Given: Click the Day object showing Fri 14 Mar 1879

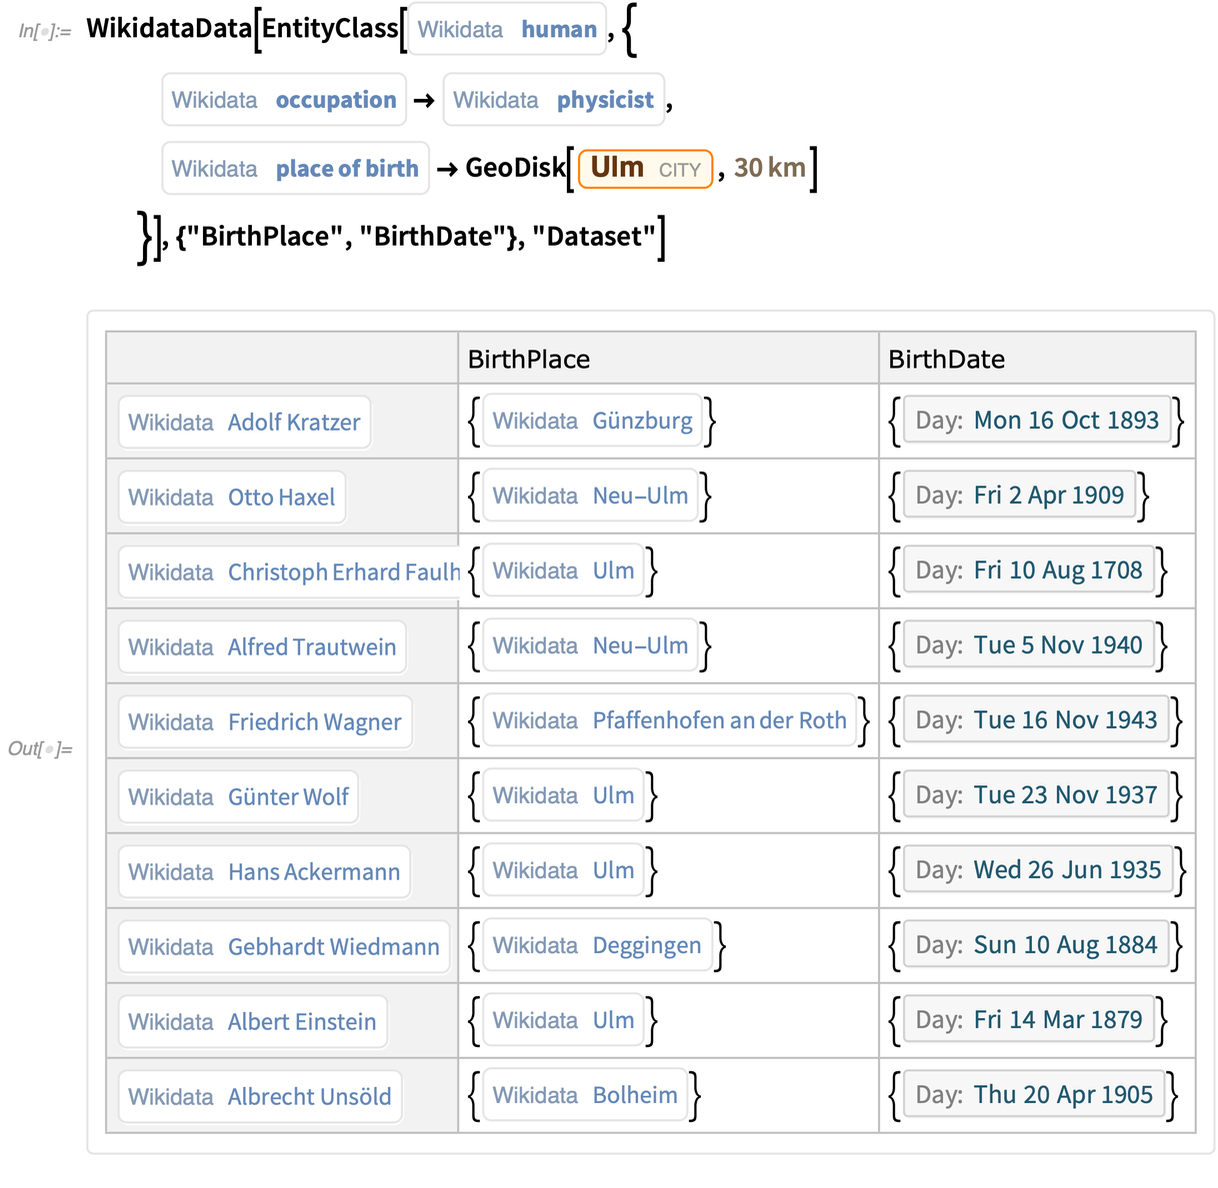Looking at the screenshot, I should tap(1035, 1019).
